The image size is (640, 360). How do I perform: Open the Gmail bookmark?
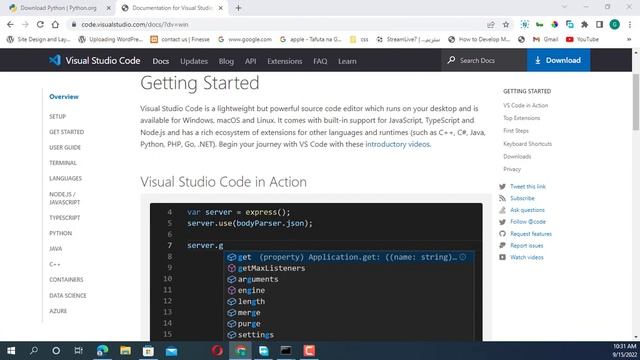pyautogui.click(x=546, y=39)
